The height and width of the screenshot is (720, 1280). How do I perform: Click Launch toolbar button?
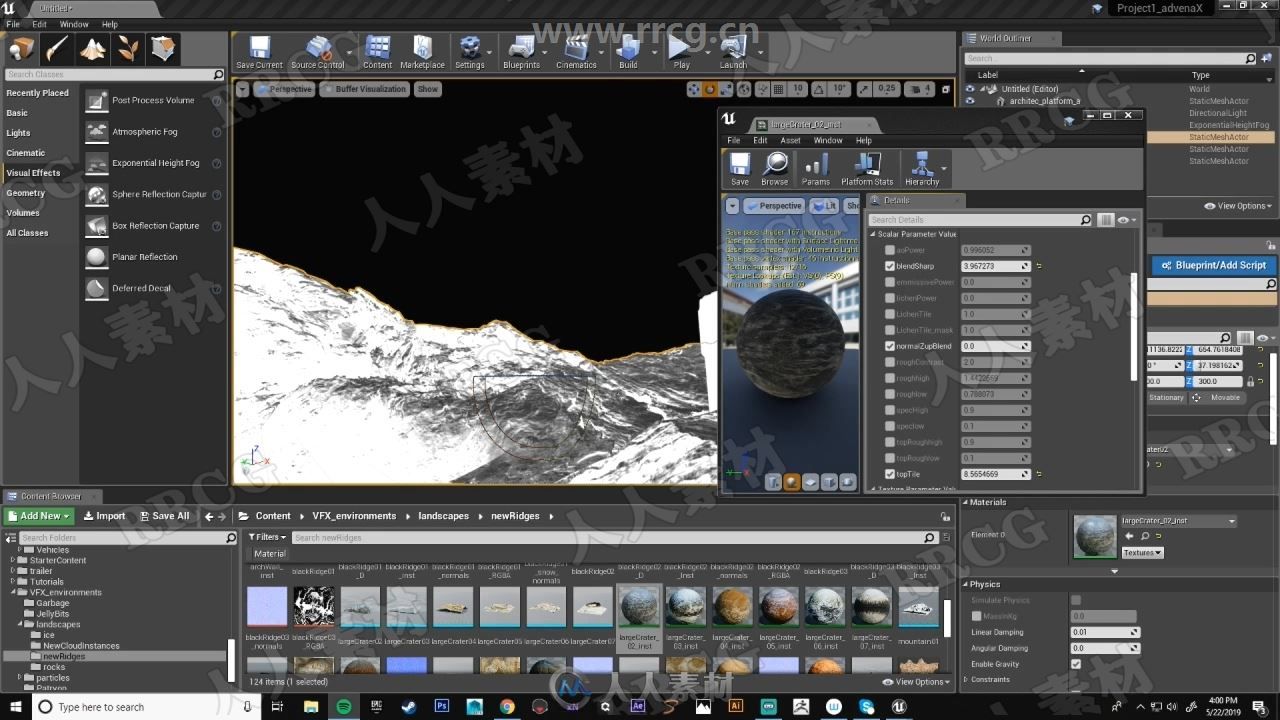point(733,52)
